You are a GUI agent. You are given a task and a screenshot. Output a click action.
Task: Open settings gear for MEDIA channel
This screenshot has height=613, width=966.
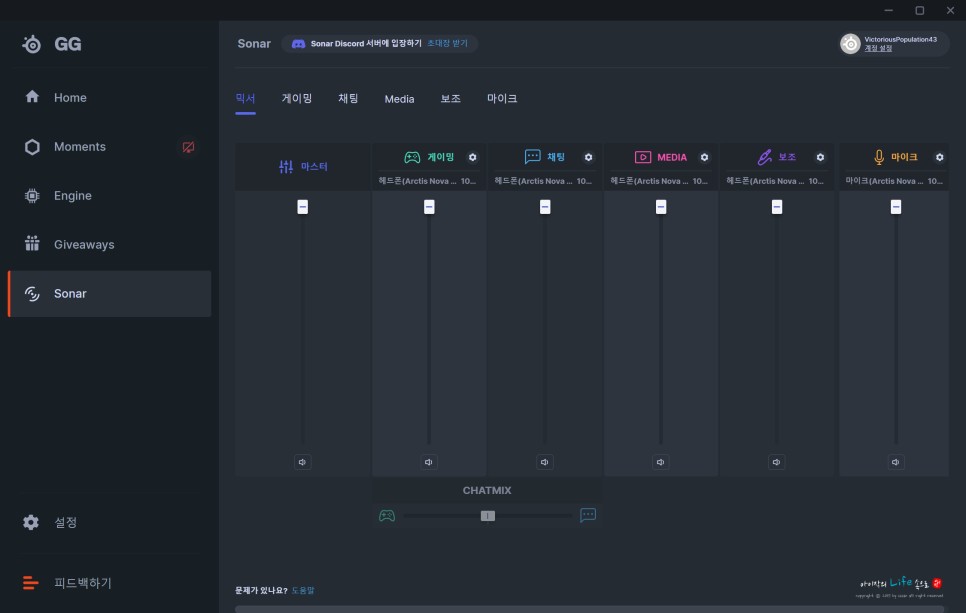705,157
